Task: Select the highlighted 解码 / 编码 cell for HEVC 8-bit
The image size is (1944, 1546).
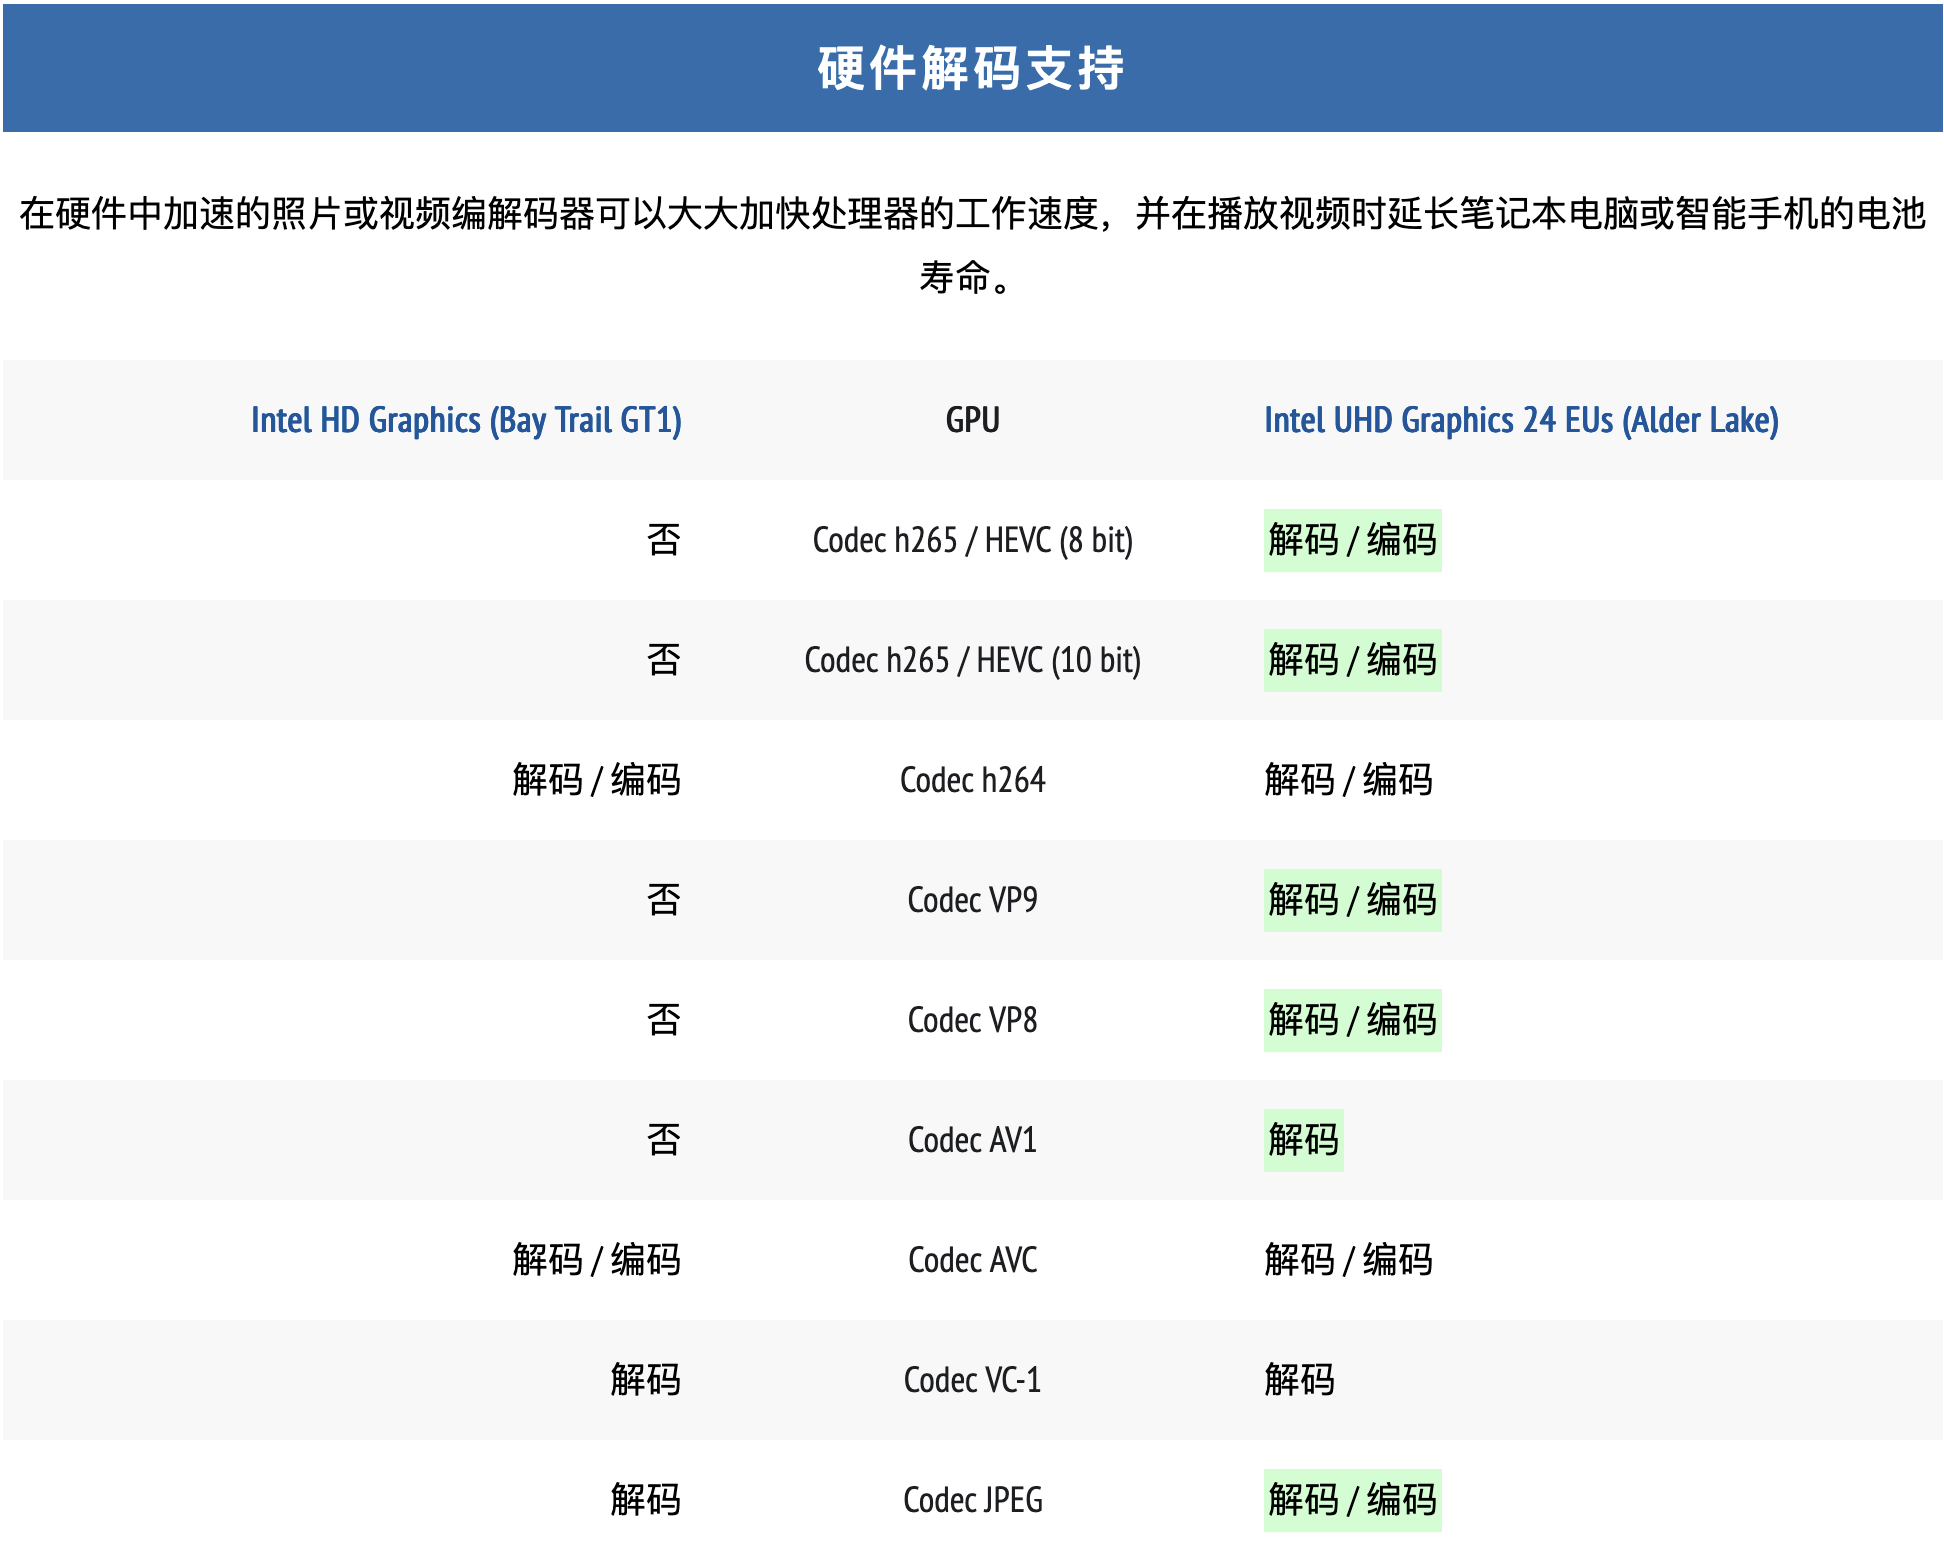Action: (1352, 540)
